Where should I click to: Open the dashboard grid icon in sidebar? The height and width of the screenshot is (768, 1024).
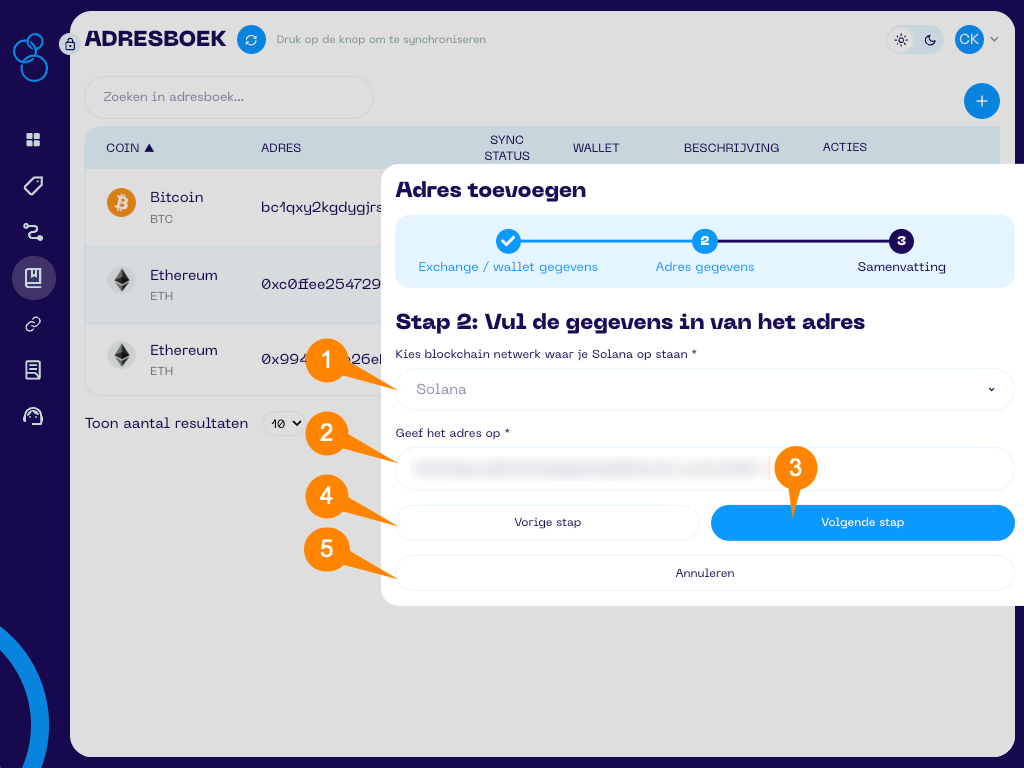(x=33, y=140)
